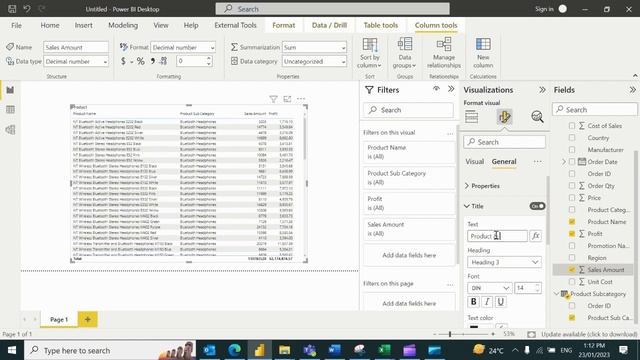Screen dimensions: 640x360
Task: Collapse the Product Subcategory table
Action: (x=556, y=293)
